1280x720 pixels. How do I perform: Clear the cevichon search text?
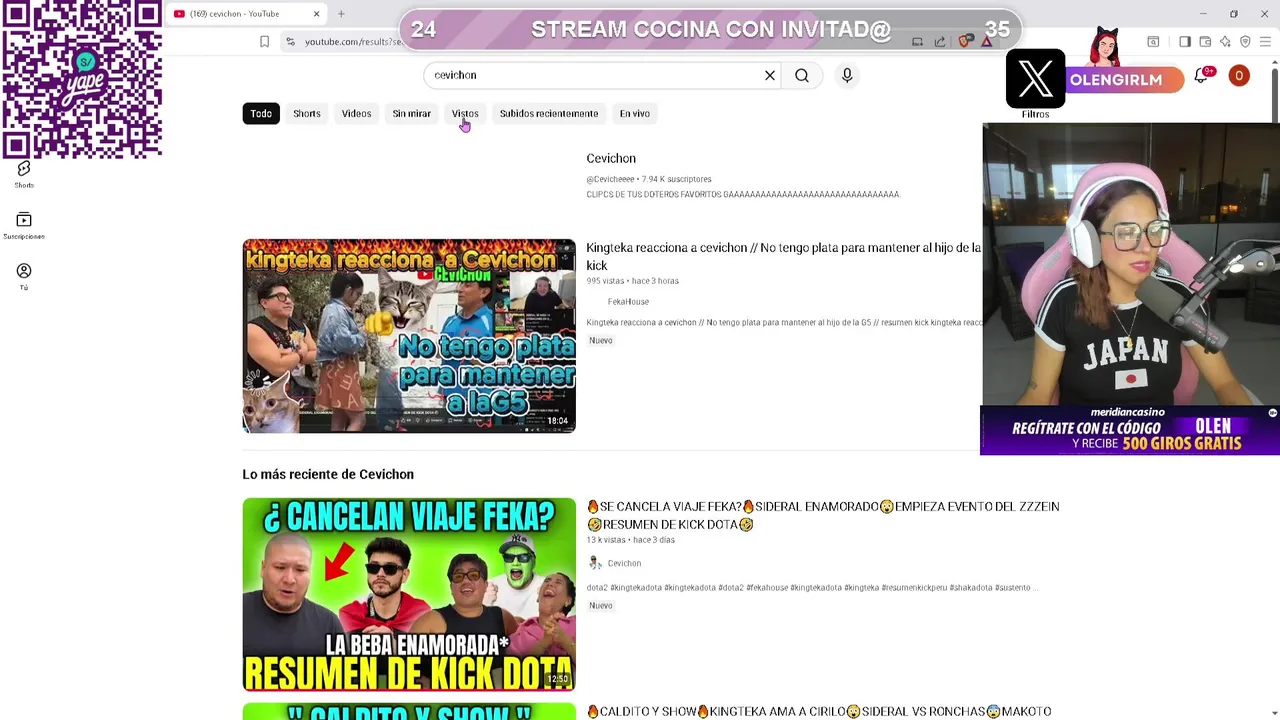(x=770, y=75)
